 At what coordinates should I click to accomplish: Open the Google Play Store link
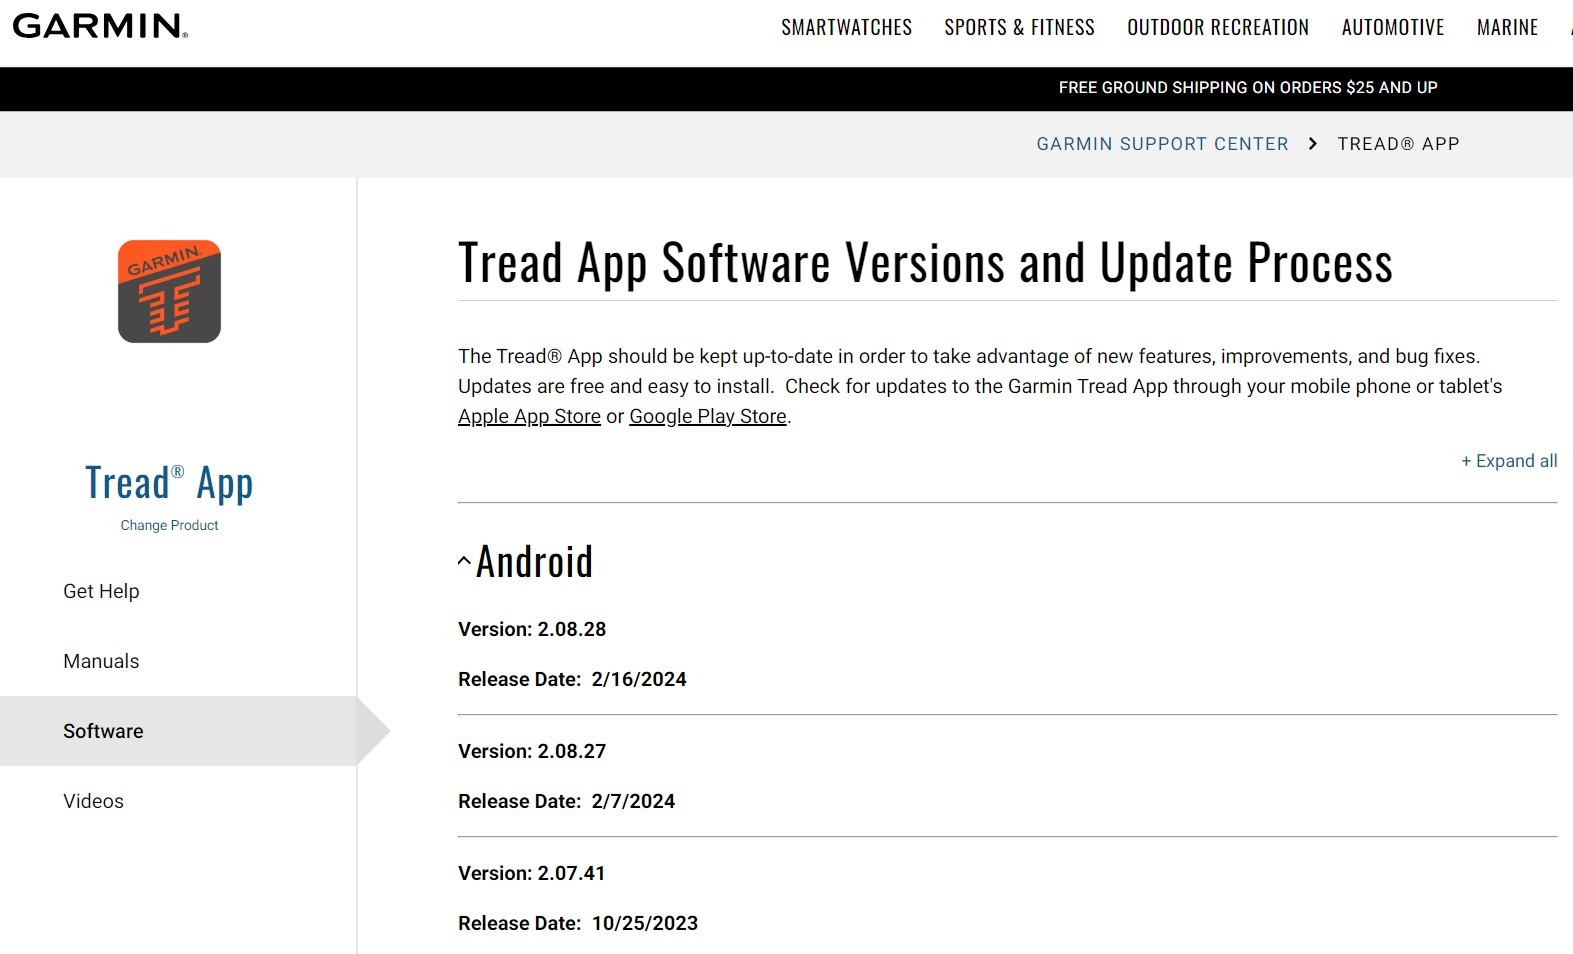[x=708, y=416]
